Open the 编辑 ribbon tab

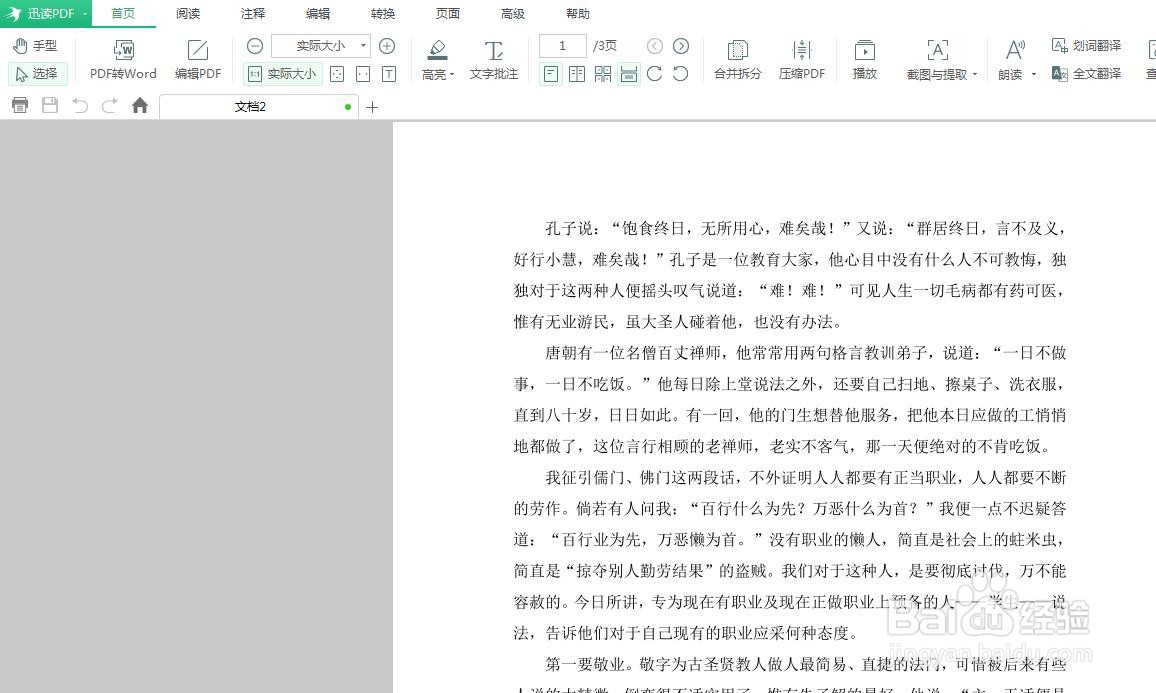click(318, 14)
